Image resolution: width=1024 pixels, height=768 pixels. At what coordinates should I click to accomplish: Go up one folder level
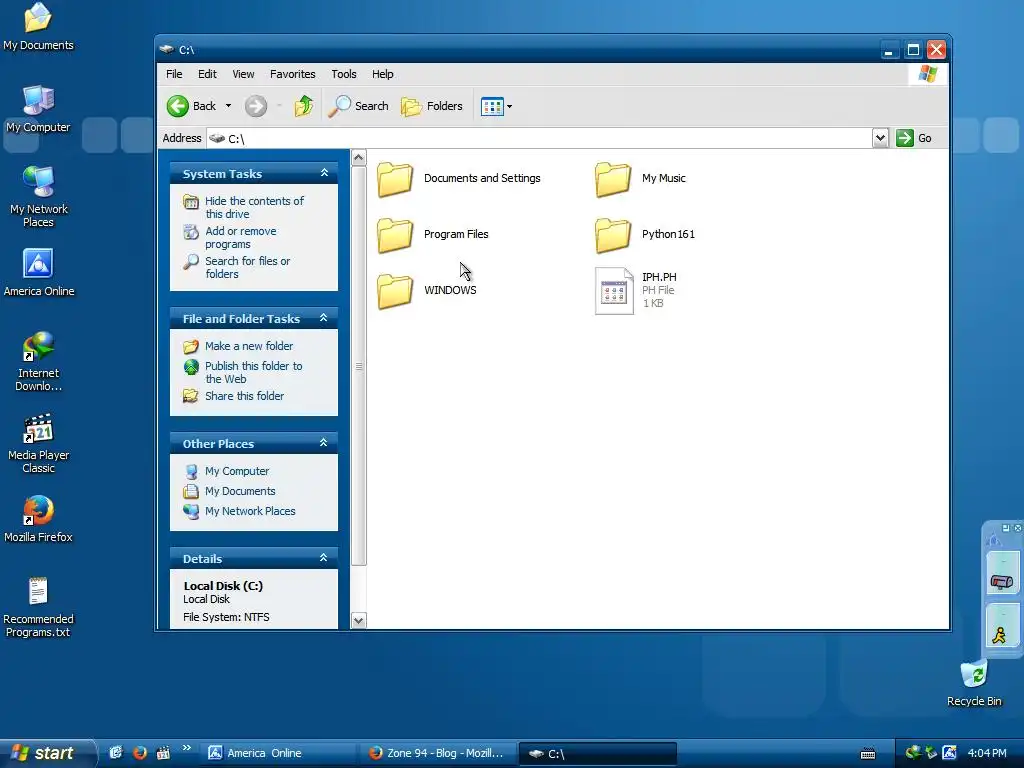coord(304,106)
